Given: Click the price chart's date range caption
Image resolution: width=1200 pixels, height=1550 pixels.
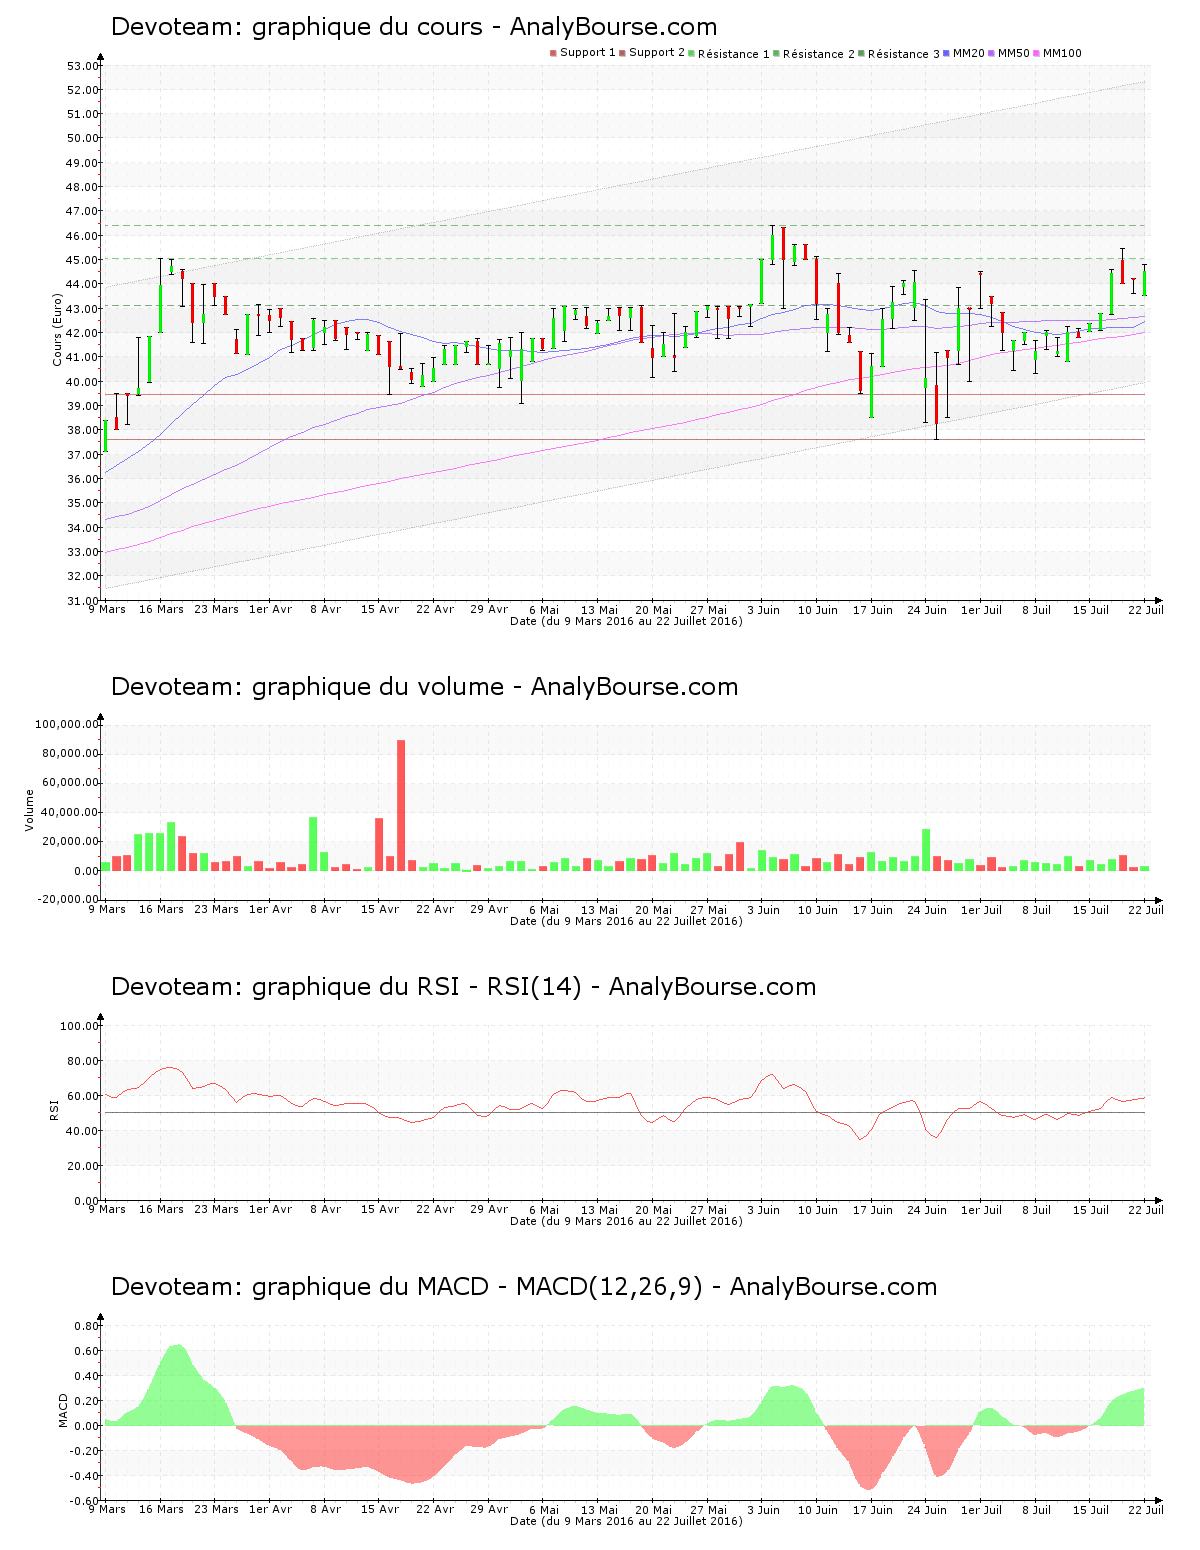Looking at the screenshot, I should (x=626, y=621).
